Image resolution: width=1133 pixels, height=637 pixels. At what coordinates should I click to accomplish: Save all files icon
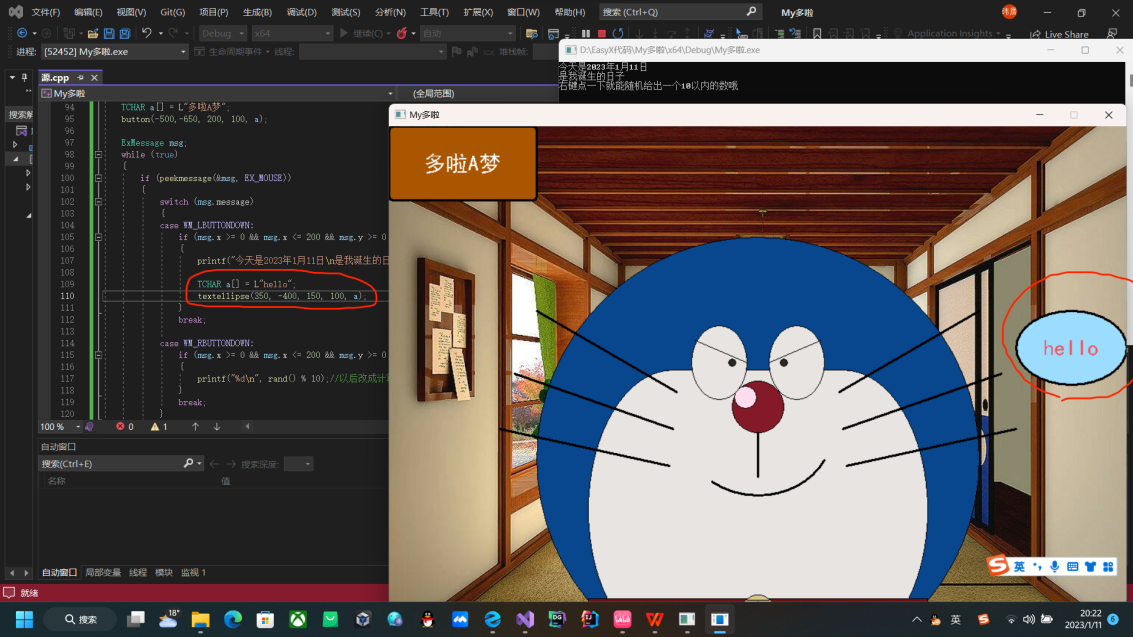[x=124, y=33]
